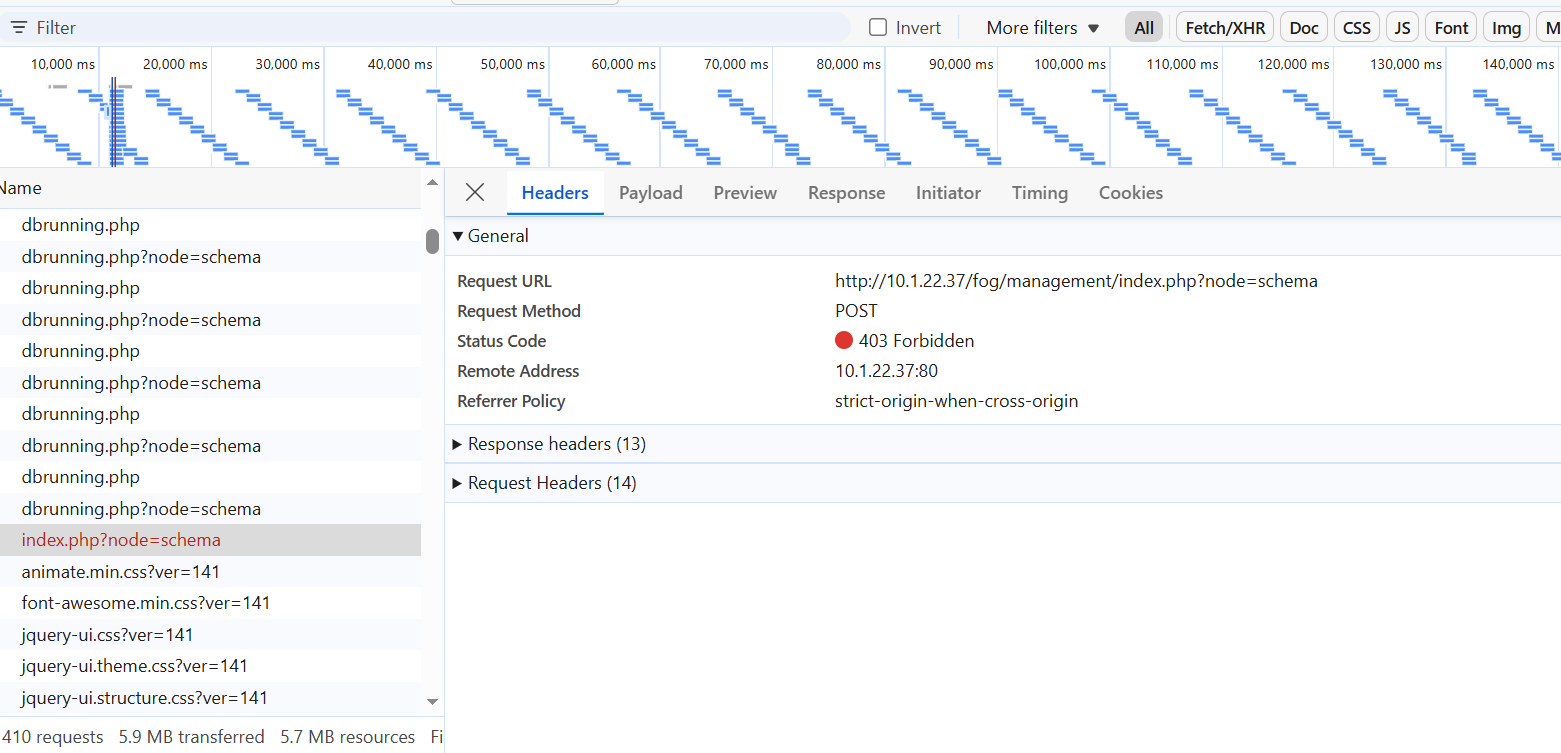Select the font-awesome.min.css?ver=141 request
The image size is (1561, 753).
210,603
